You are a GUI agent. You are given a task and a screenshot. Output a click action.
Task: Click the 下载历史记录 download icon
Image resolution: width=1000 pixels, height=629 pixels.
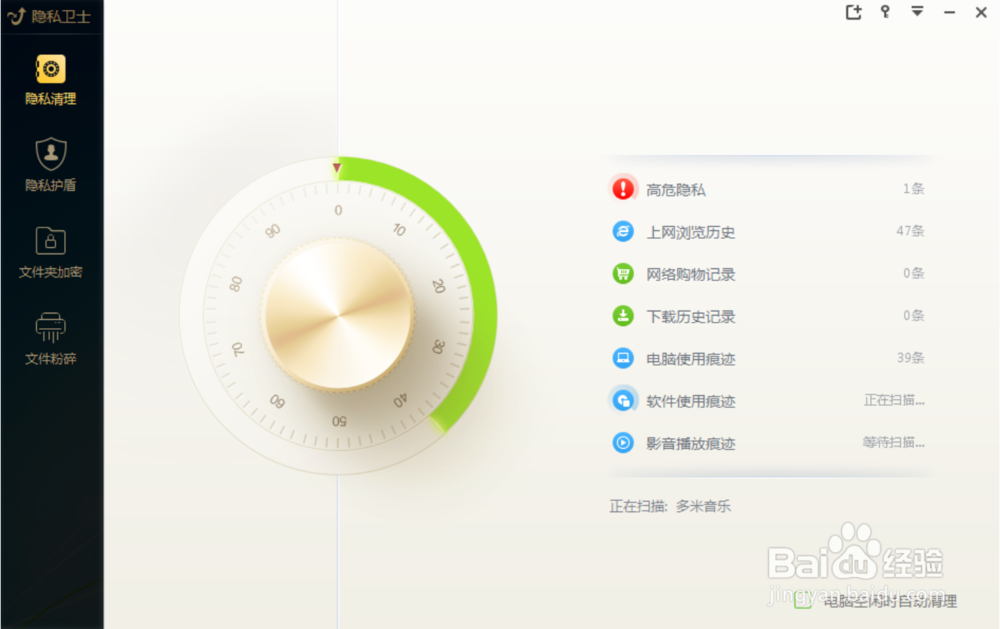point(623,316)
